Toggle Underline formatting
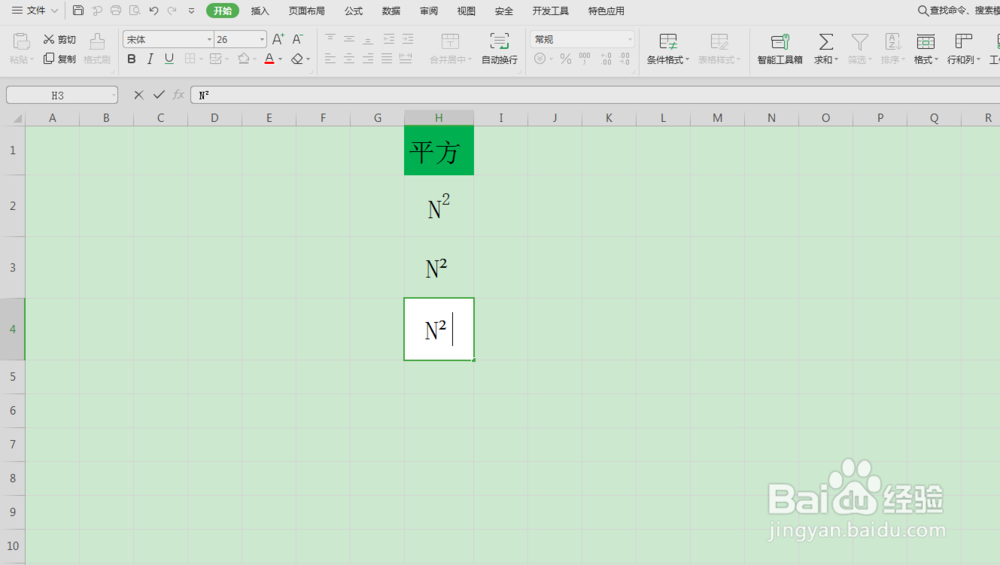The height and width of the screenshot is (565, 1000). 169,59
